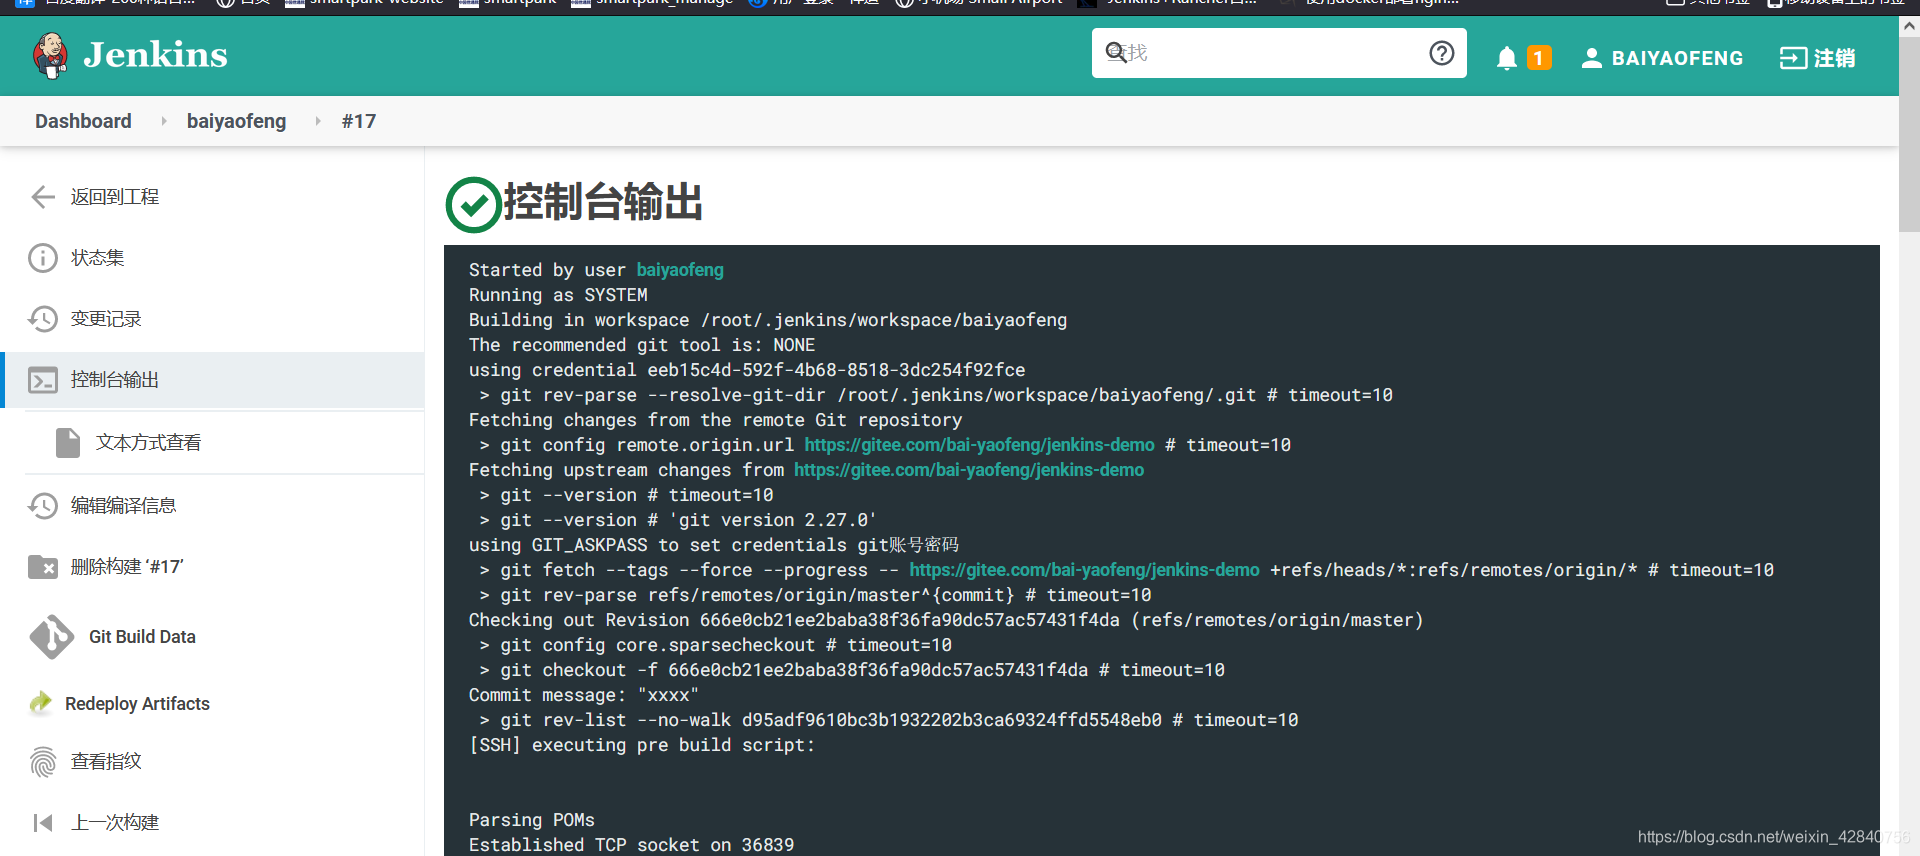The image size is (1920, 856).
Task: Open 编辑编译信息 edit build info
Action: 123,506
